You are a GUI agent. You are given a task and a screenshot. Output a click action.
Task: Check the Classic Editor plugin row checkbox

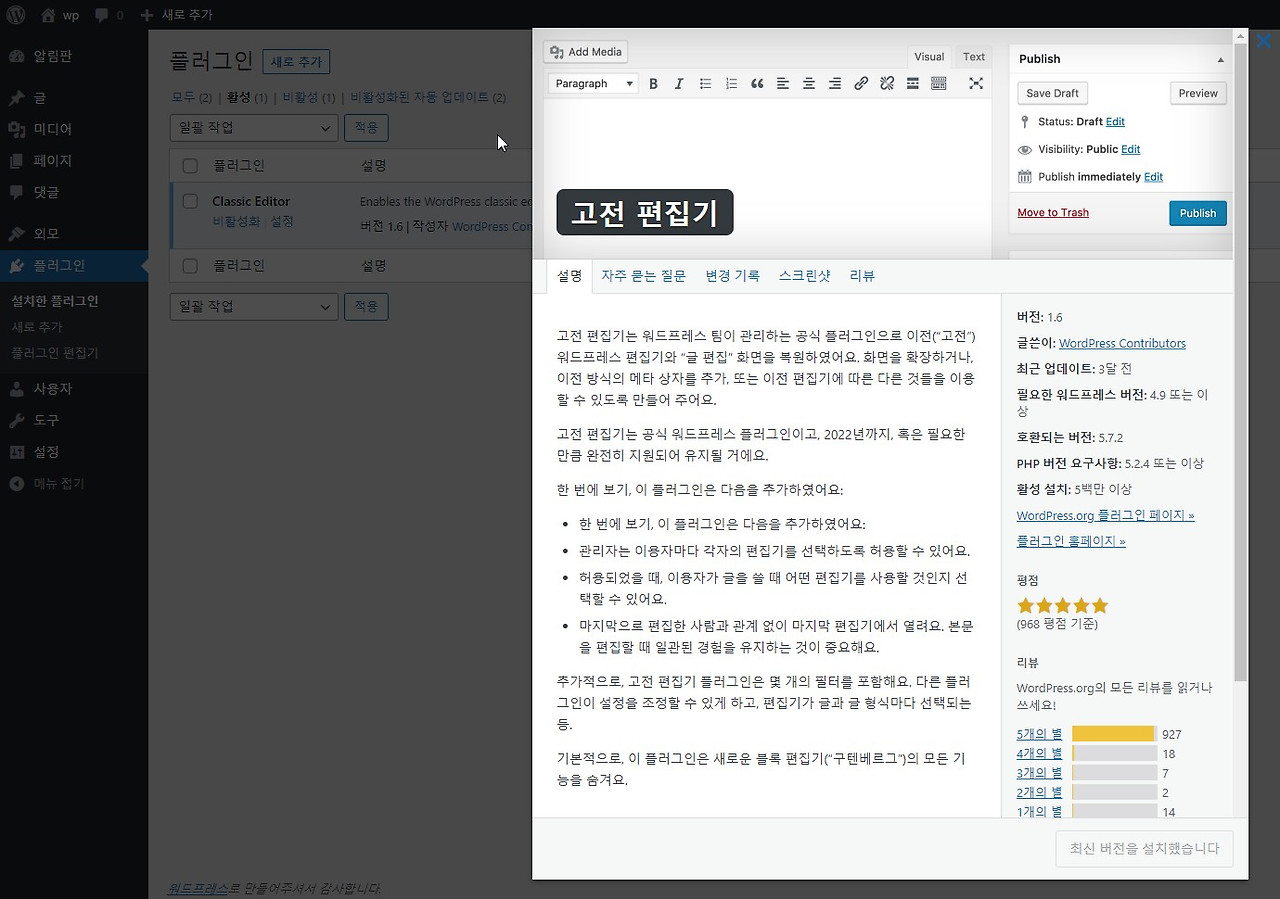(190, 201)
